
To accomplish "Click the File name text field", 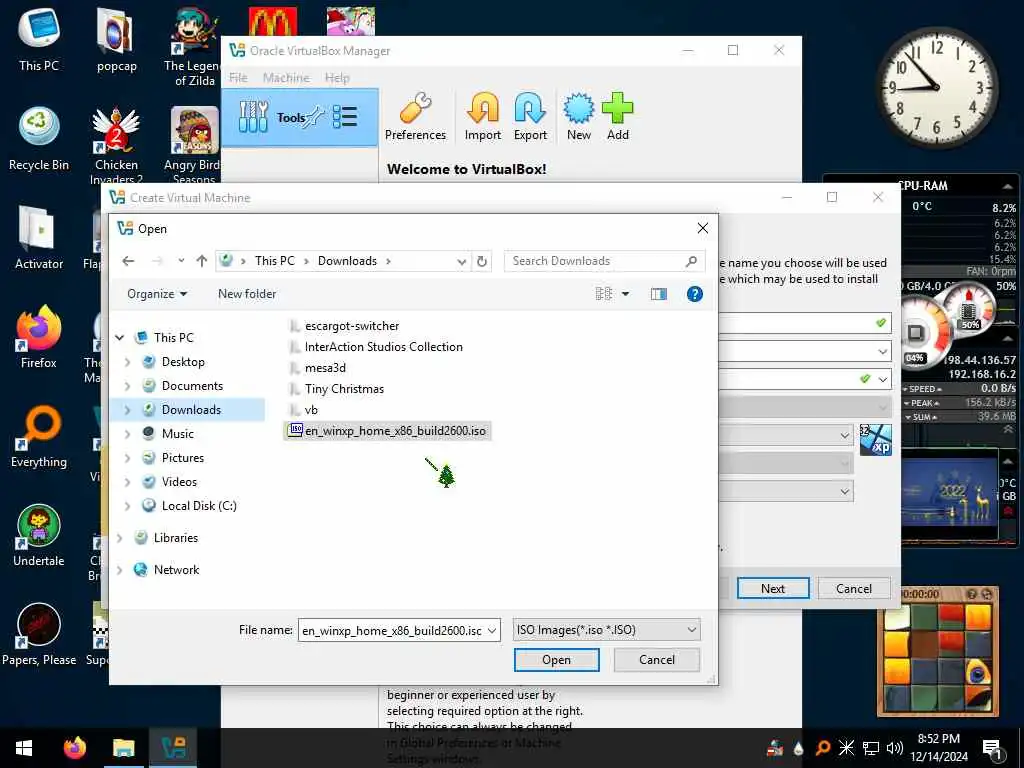I will pyautogui.click(x=393, y=631).
